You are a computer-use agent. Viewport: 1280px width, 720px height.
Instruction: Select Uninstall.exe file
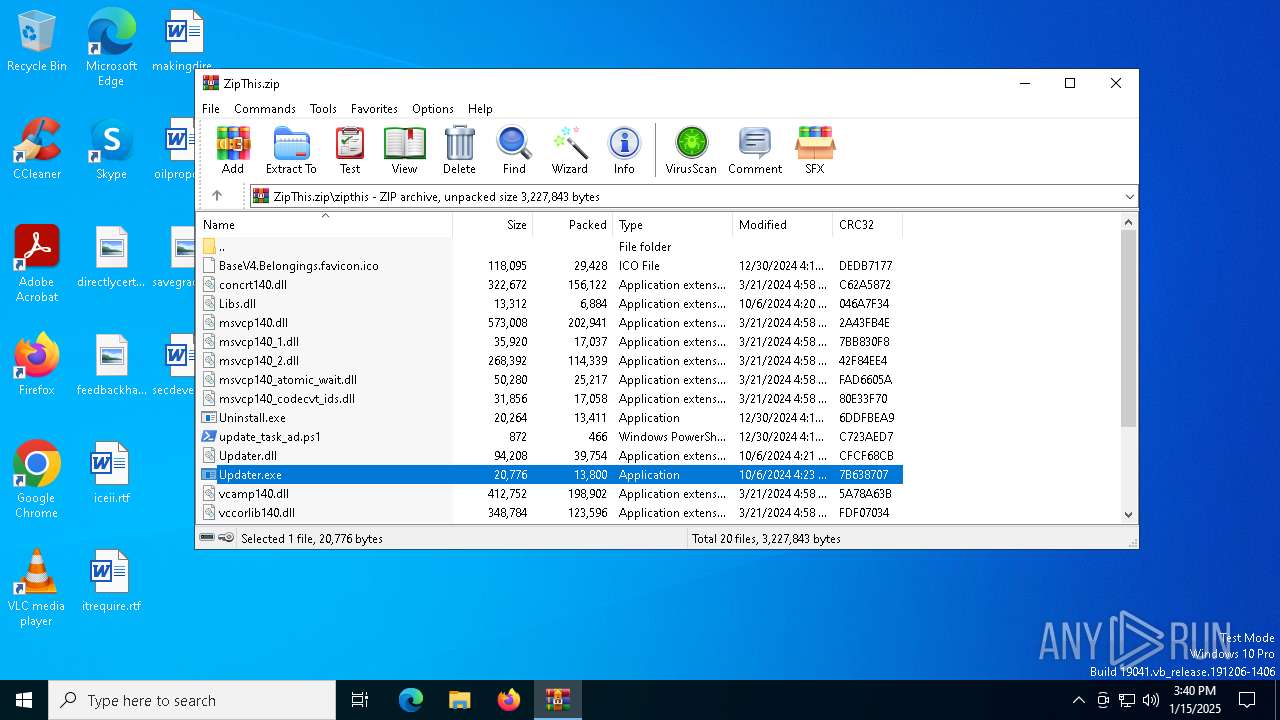(550, 418)
